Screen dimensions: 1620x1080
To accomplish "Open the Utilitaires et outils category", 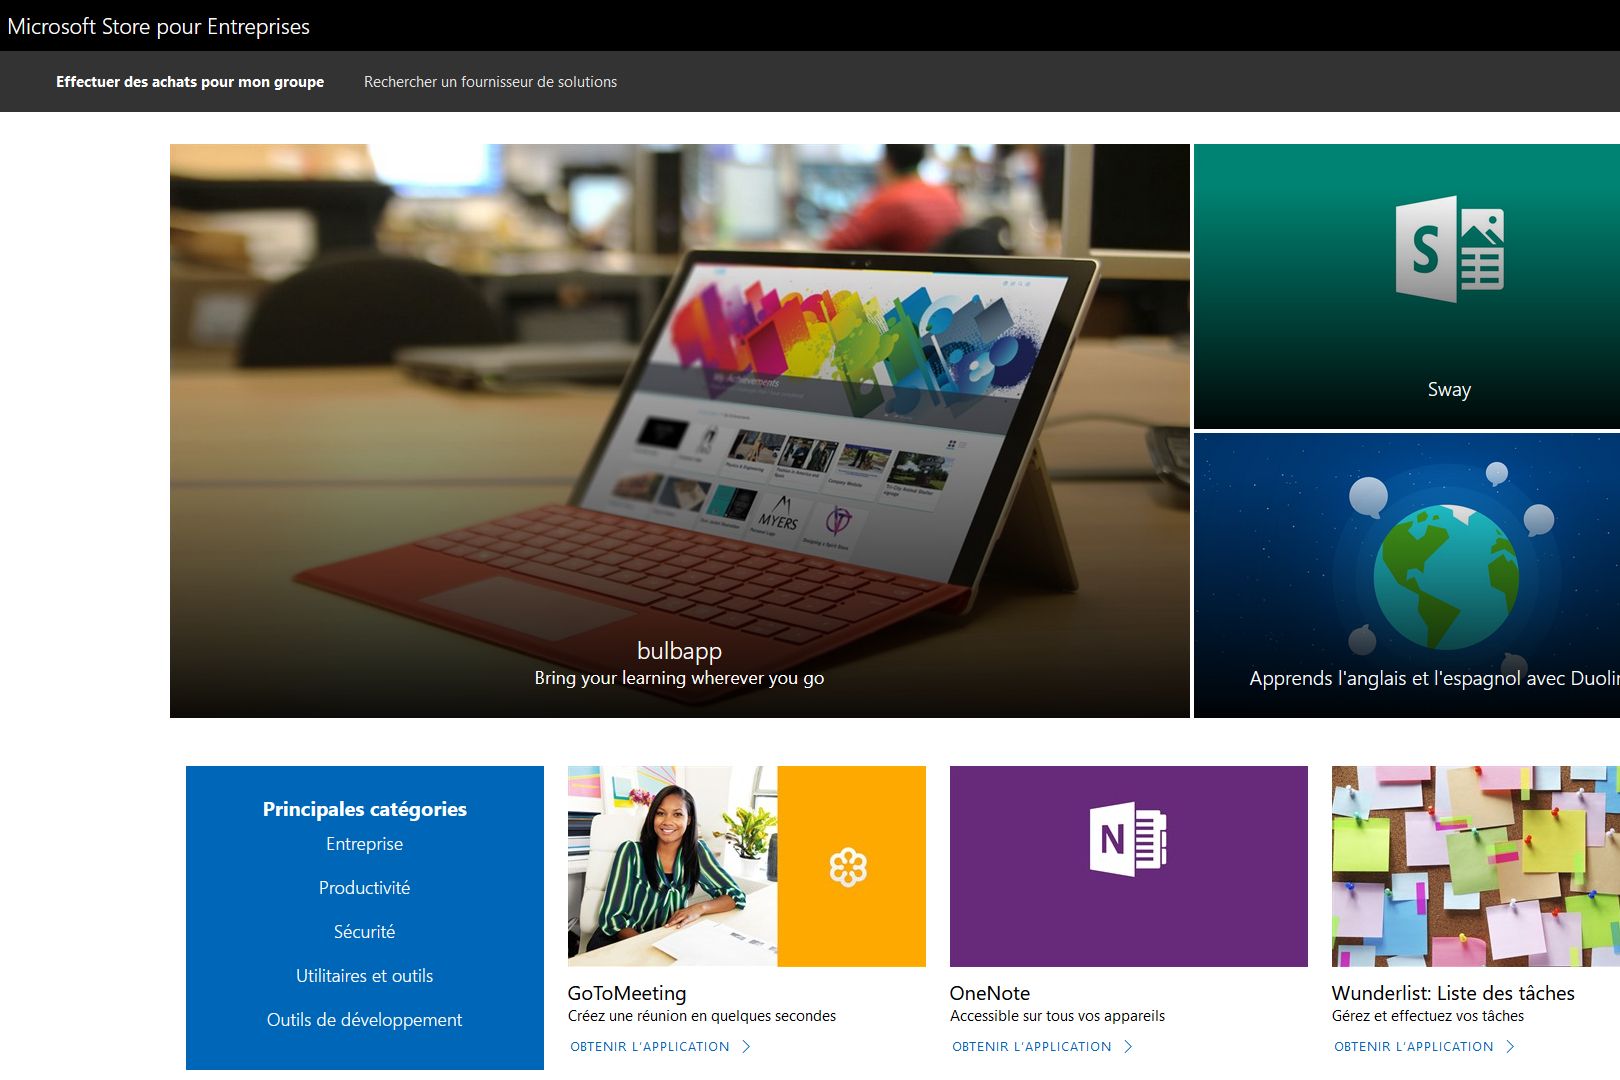I will (365, 976).
